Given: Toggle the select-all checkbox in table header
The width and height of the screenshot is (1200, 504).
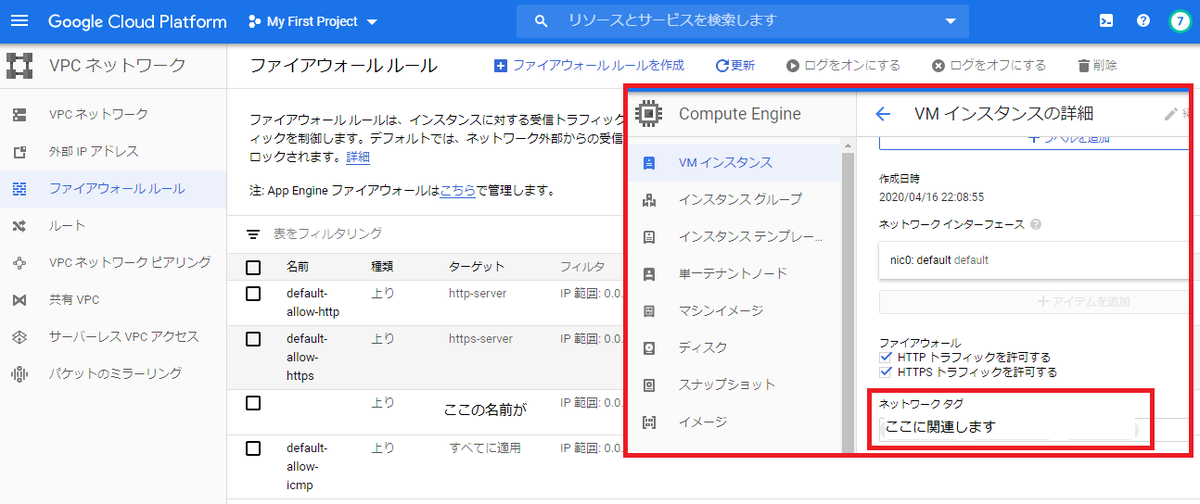Looking at the screenshot, I should (253, 268).
